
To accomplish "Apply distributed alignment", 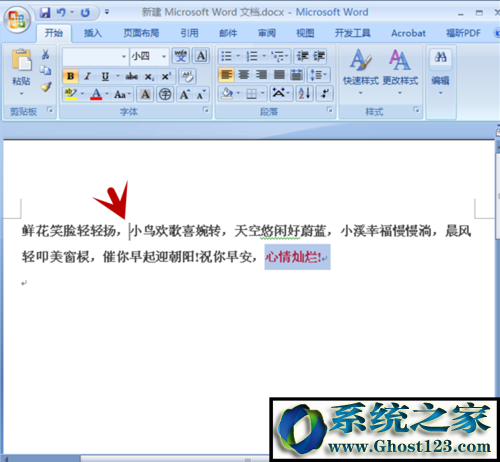I will click(x=296, y=75).
